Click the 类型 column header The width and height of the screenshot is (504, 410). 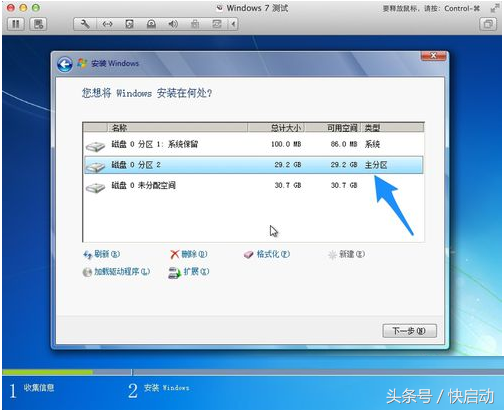pyautogui.click(x=392, y=128)
